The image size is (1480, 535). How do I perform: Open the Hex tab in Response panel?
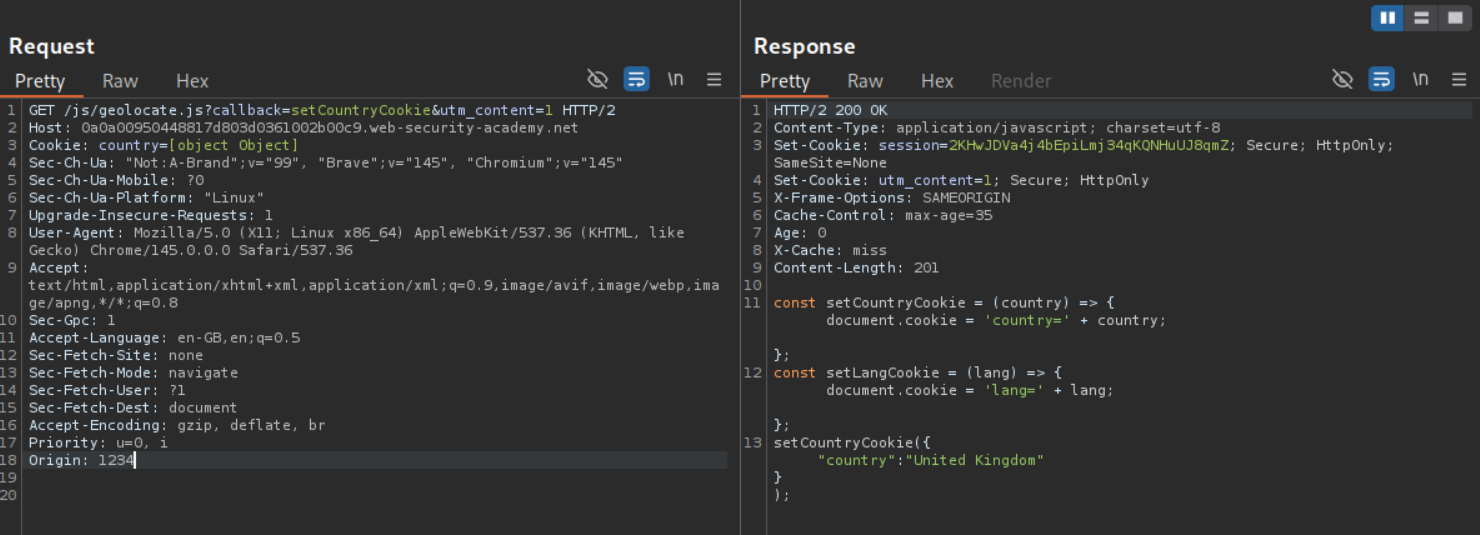937,81
